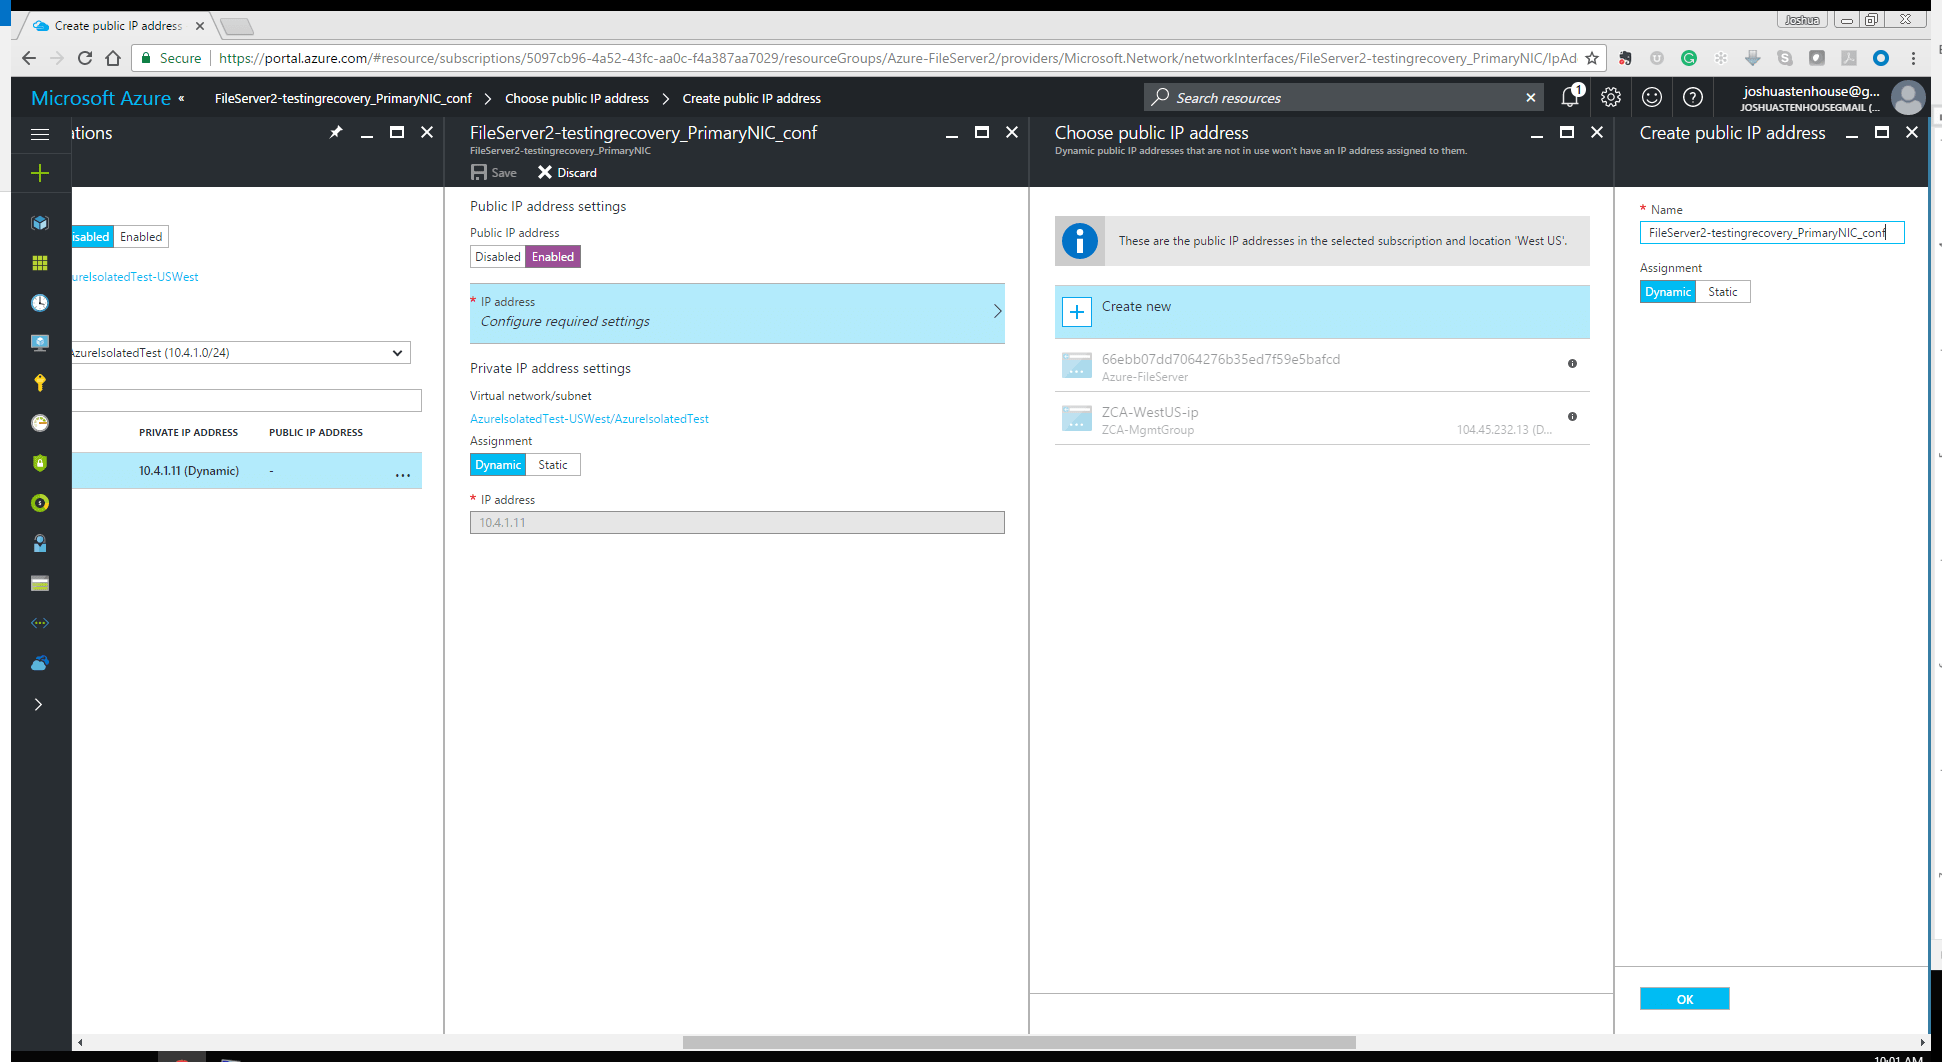Select Static assignment under Private IP settings
This screenshot has height=1062, width=1942.
[x=552, y=464]
